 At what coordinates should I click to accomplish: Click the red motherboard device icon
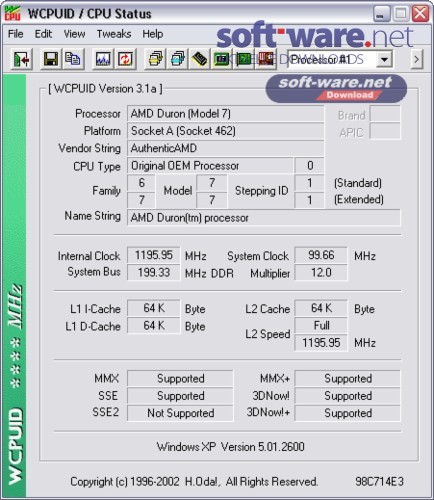[x=265, y=59]
